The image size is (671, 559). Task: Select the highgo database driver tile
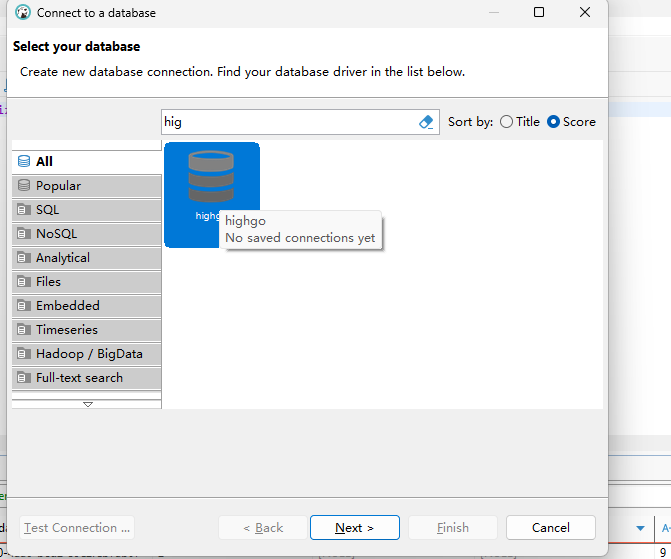211,195
